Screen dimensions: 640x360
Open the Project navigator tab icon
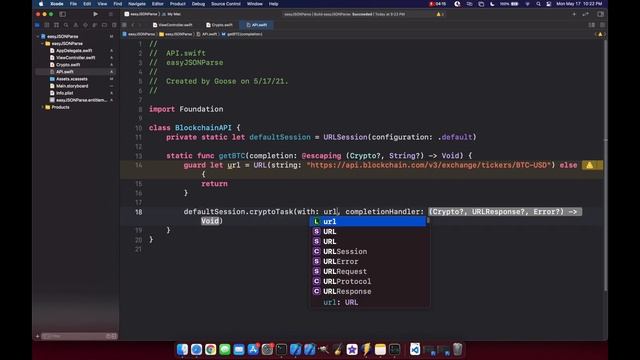point(38,25)
